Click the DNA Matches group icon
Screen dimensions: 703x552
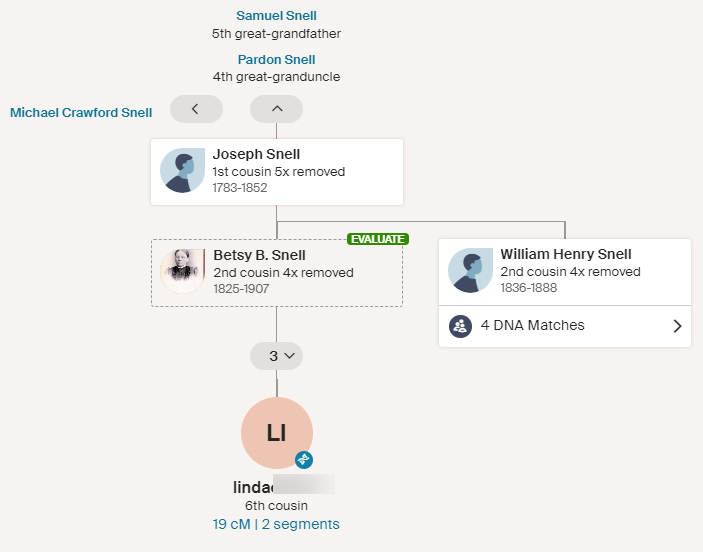pyautogui.click(x=460, y=326)
